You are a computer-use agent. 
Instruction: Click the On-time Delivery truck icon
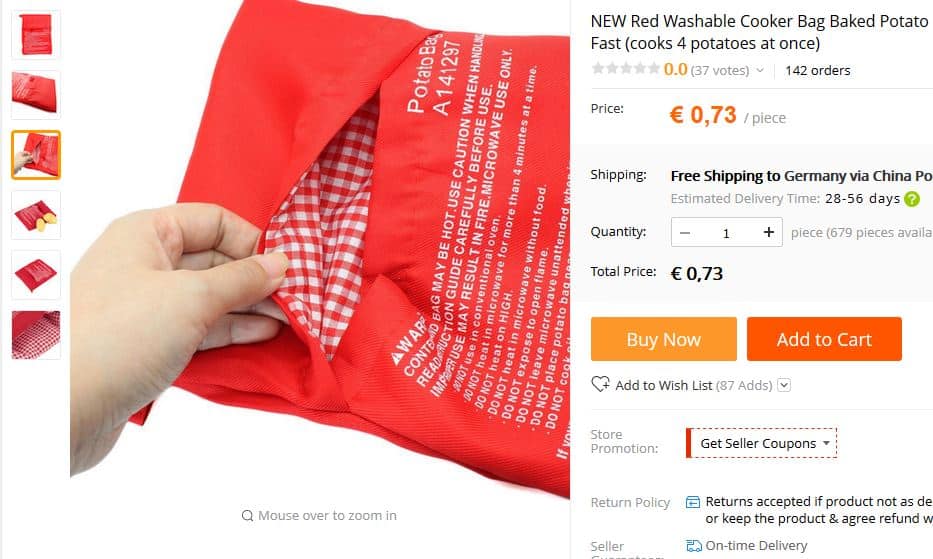tap(694, 545)
